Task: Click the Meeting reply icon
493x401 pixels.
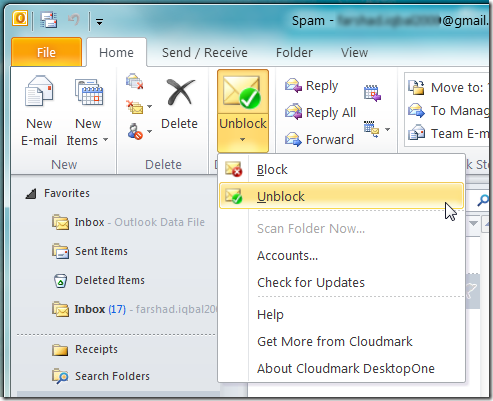Action: 372,93
